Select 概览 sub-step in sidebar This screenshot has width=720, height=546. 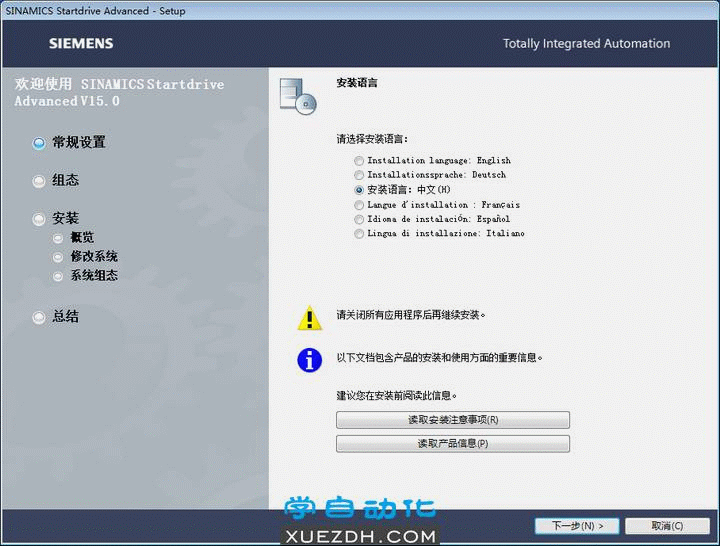[x=73, y=237]
